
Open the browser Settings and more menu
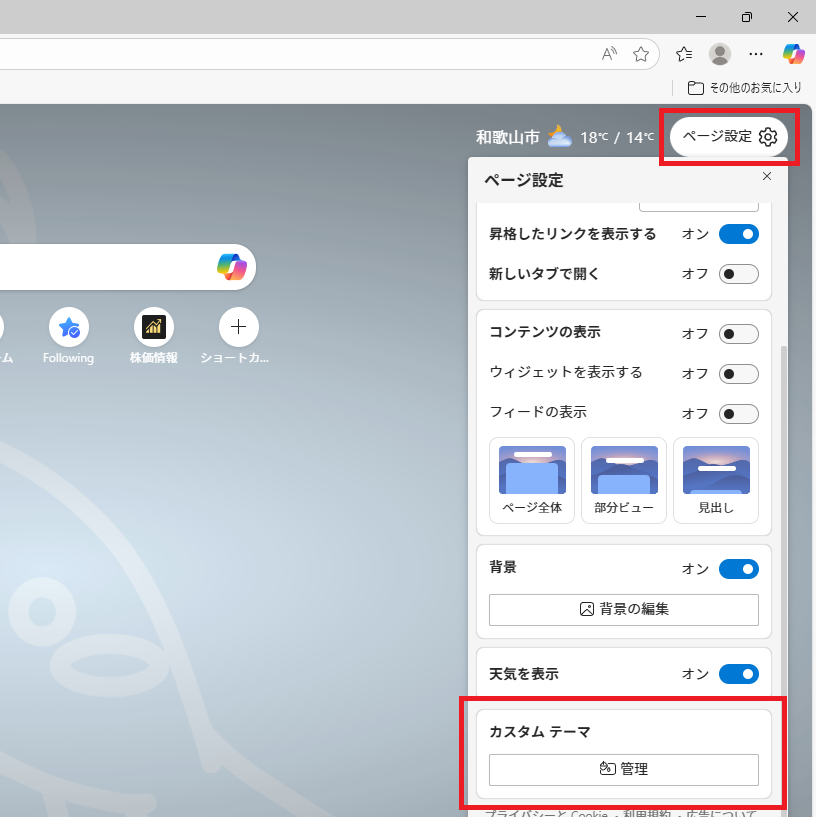756,54
